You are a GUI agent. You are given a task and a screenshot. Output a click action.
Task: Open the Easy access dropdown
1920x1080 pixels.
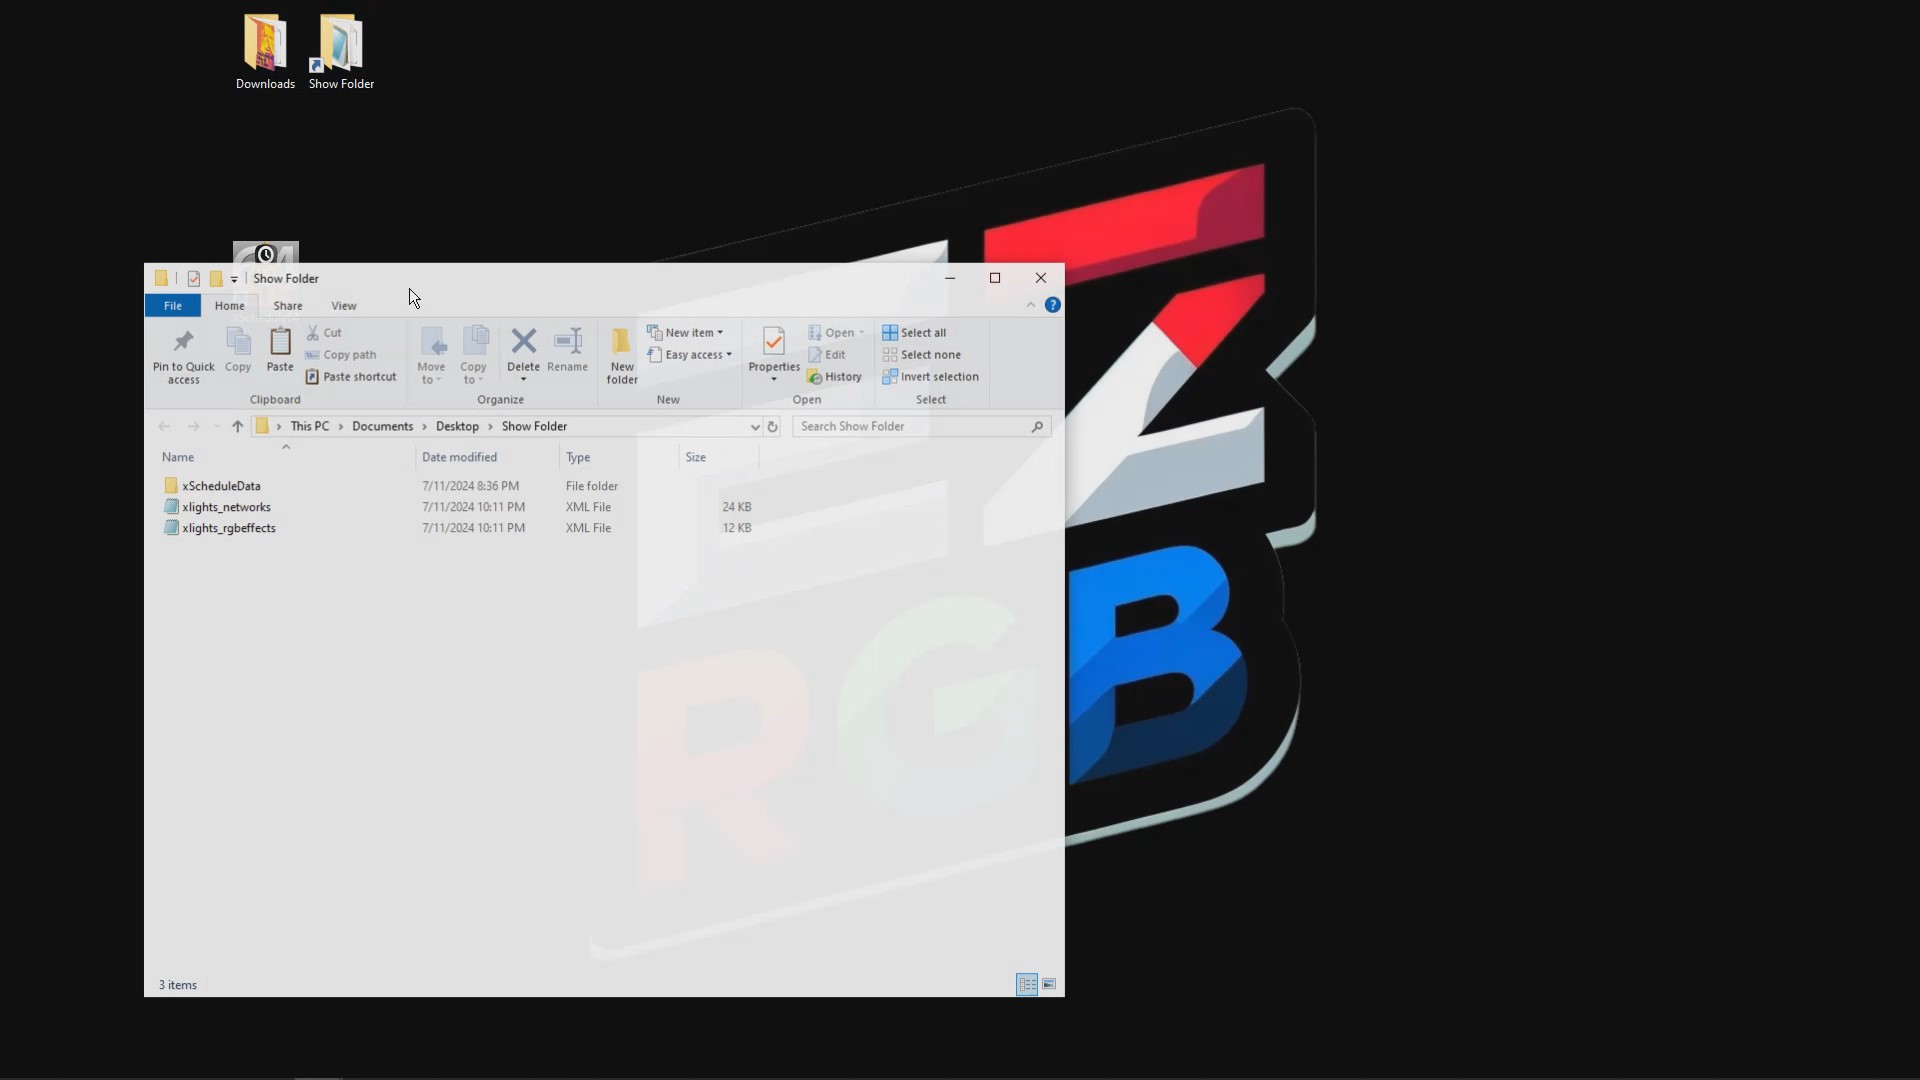point(690,355)
